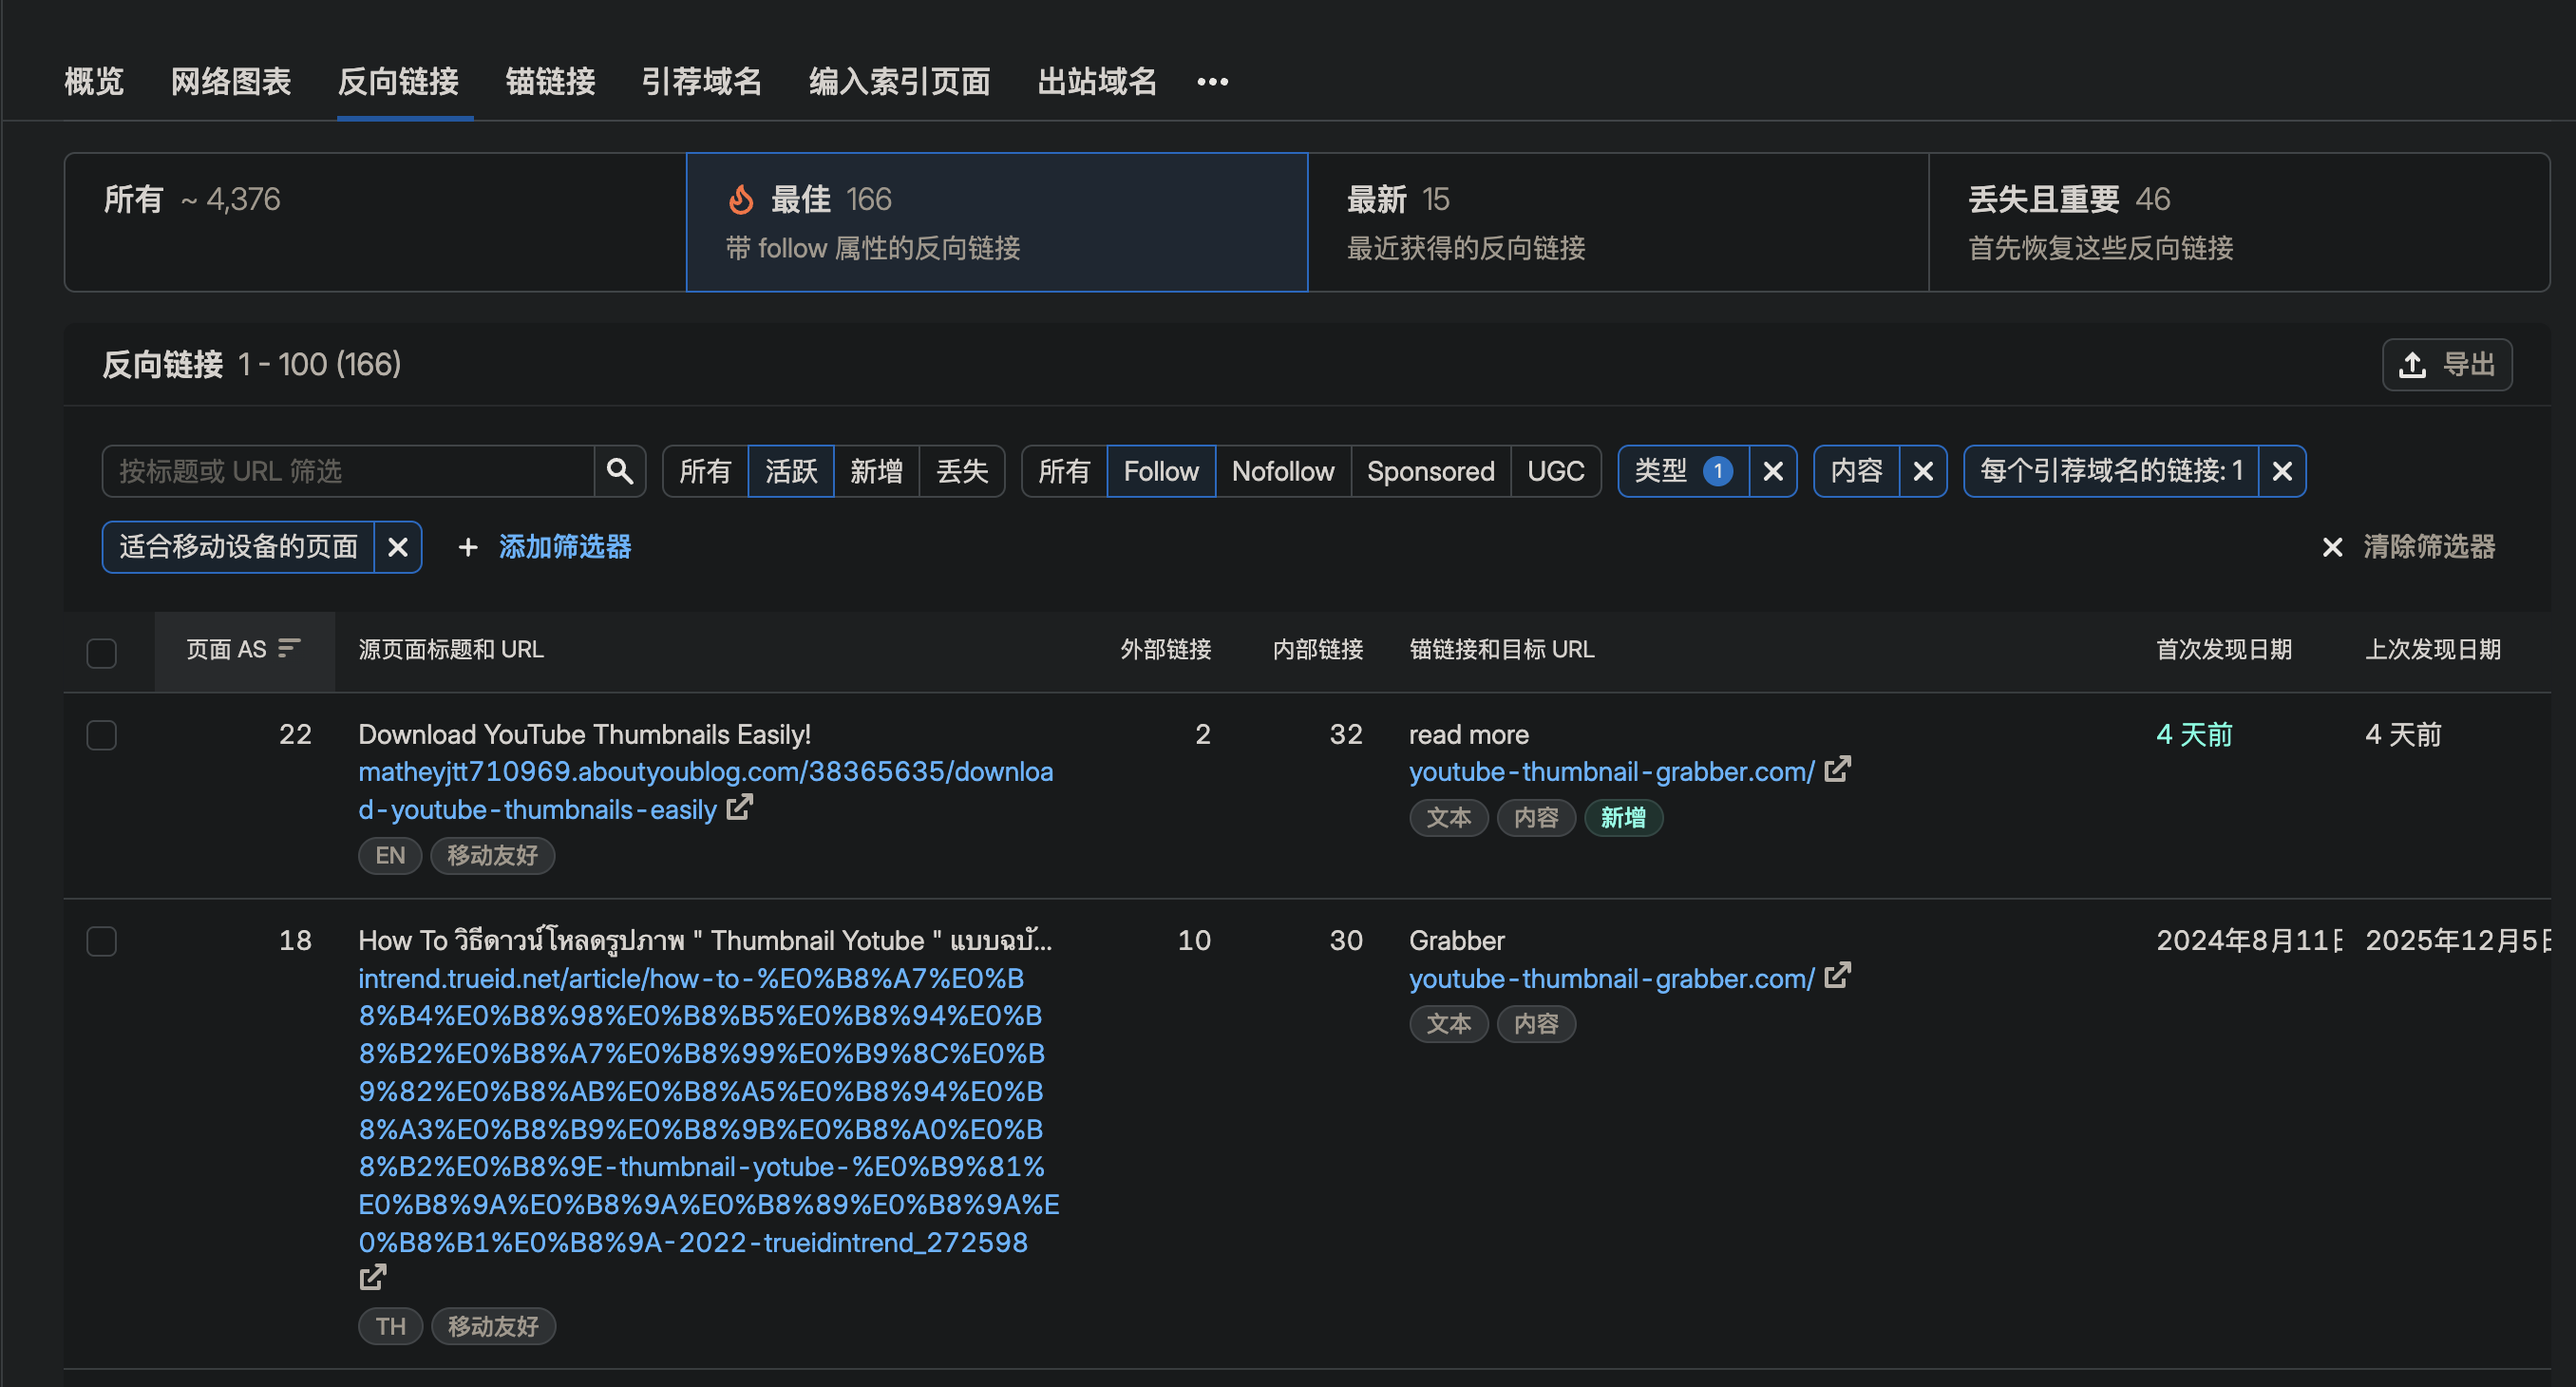This screenshot has width=2576, height=1387.
Task: Remove the 类型 filter with its X
Action: tap(1773, 471)
